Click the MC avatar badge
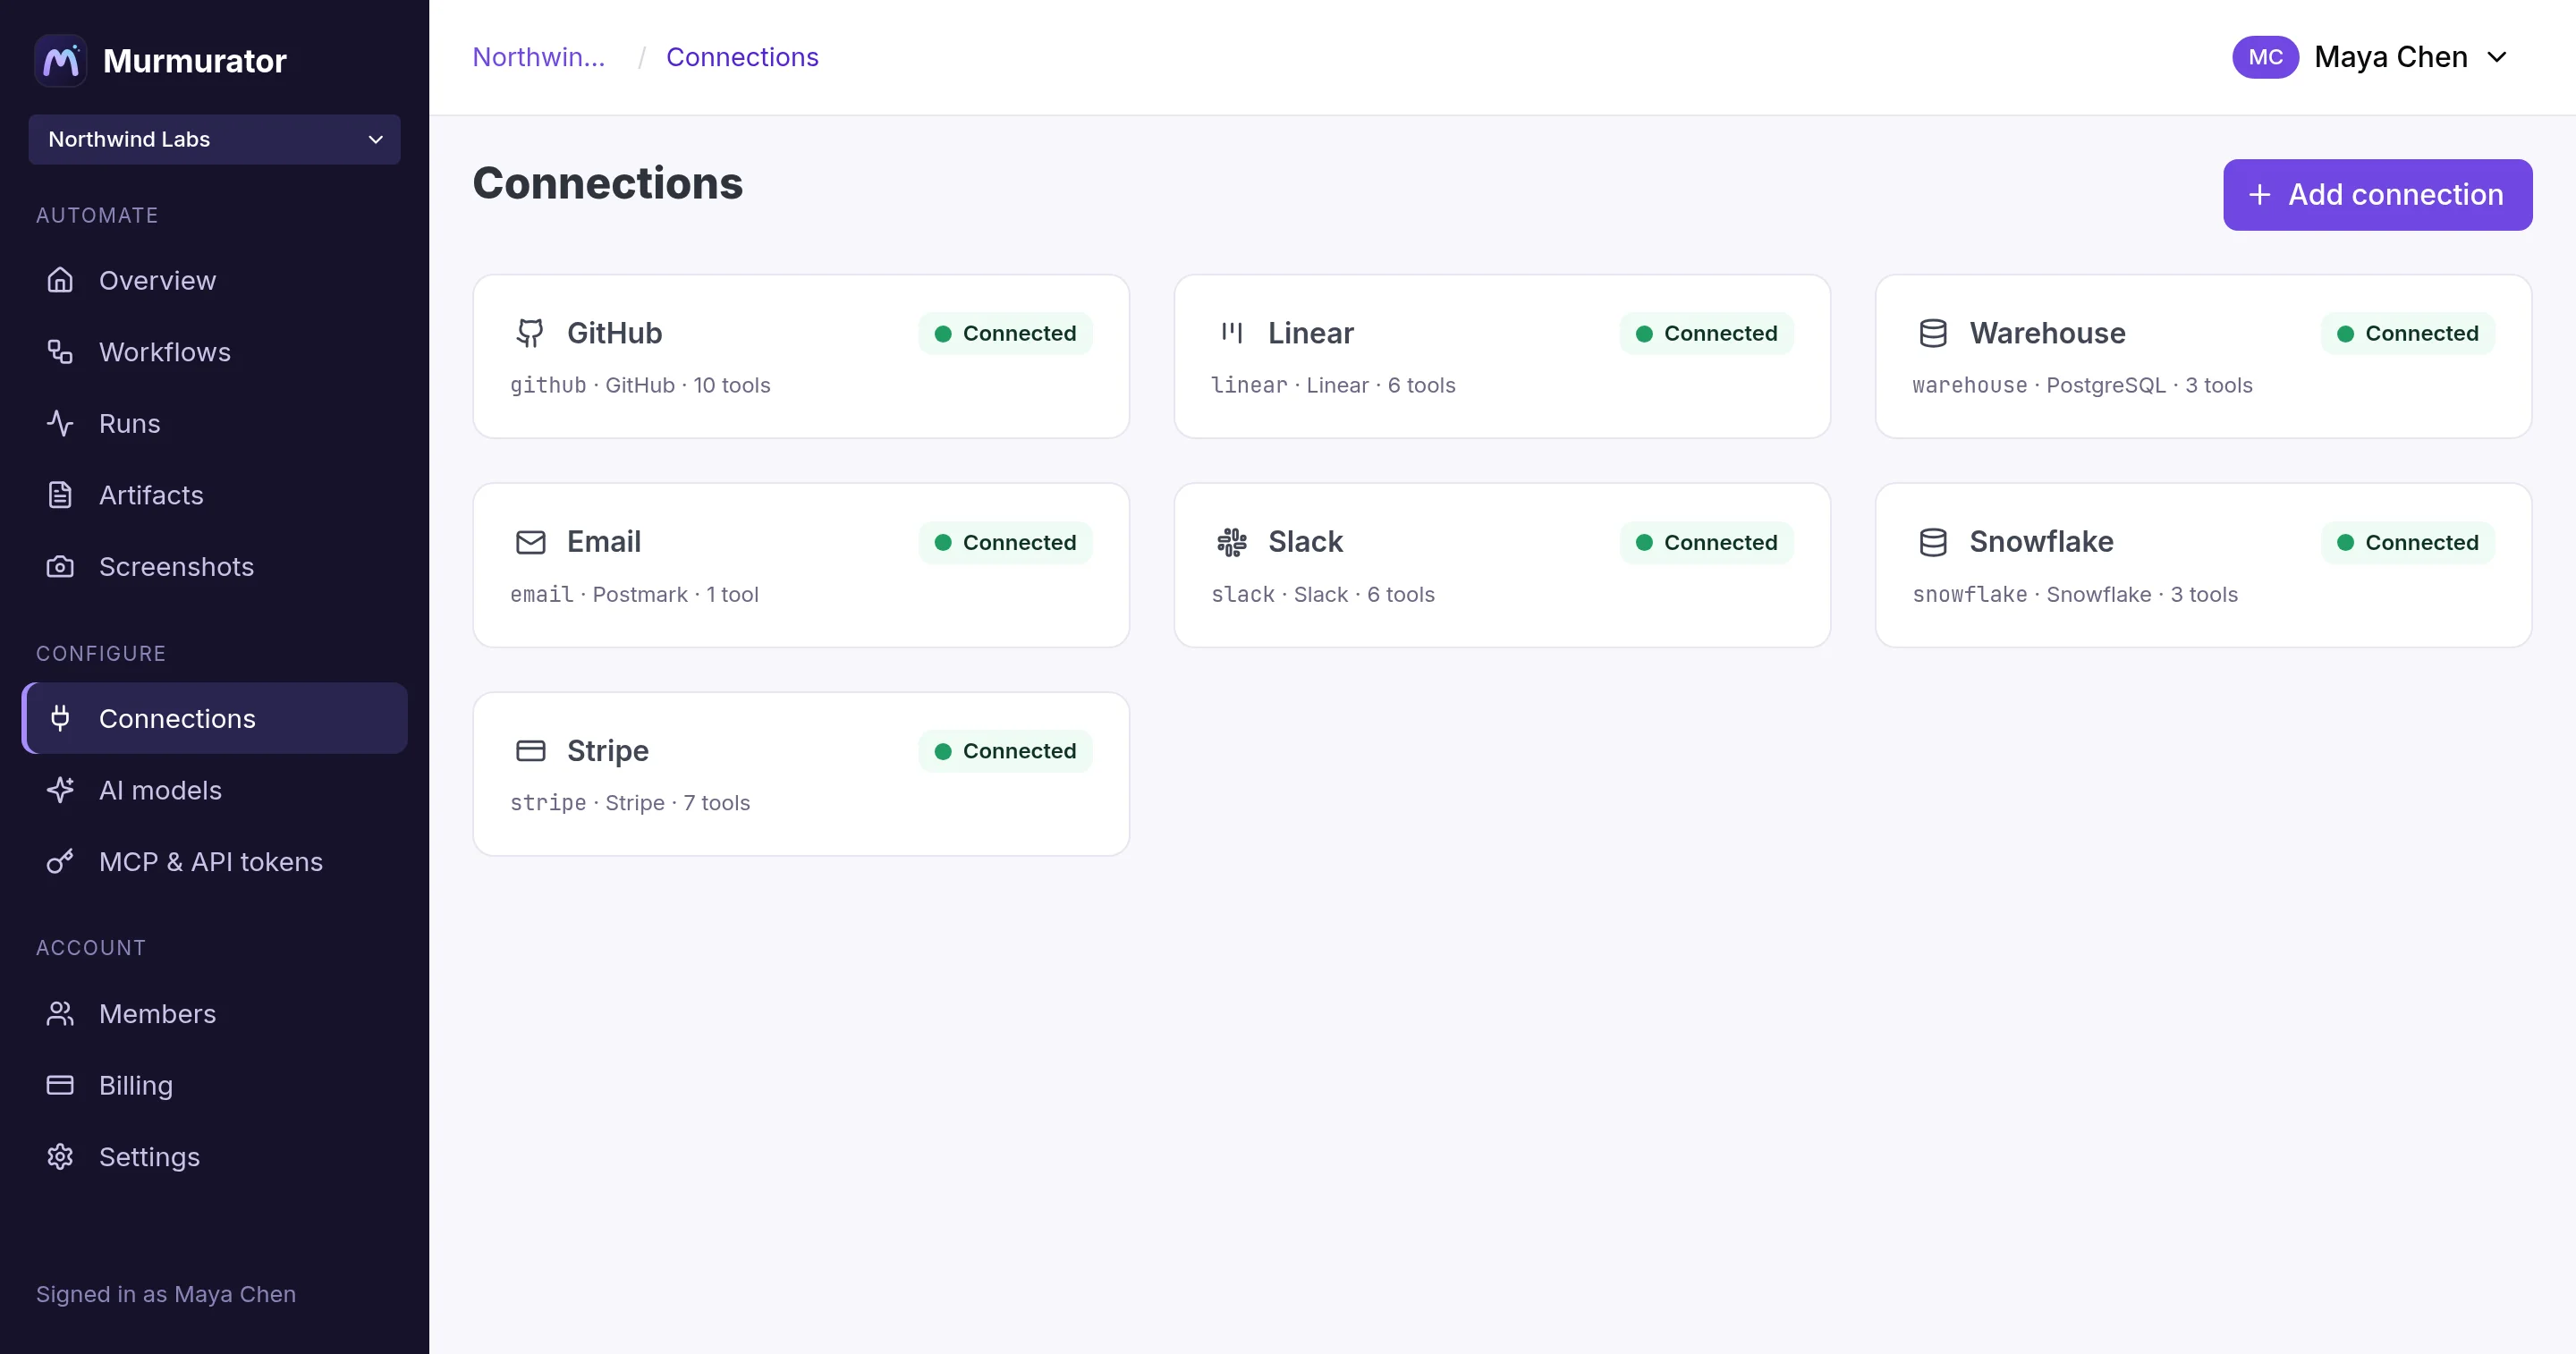 [x=2265, y=57]
